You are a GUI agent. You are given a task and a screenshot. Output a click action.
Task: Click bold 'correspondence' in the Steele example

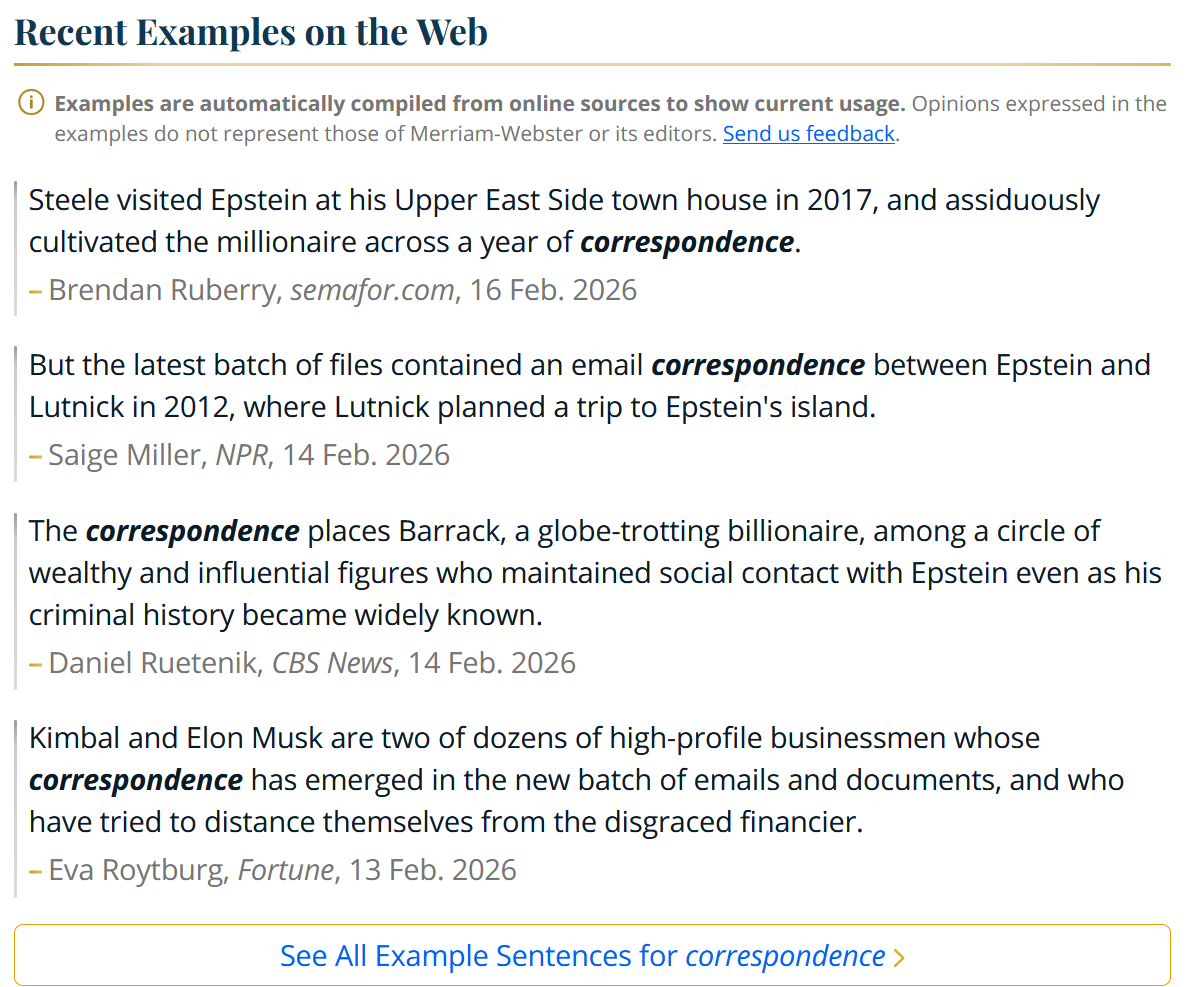click(x=687, y=242)
